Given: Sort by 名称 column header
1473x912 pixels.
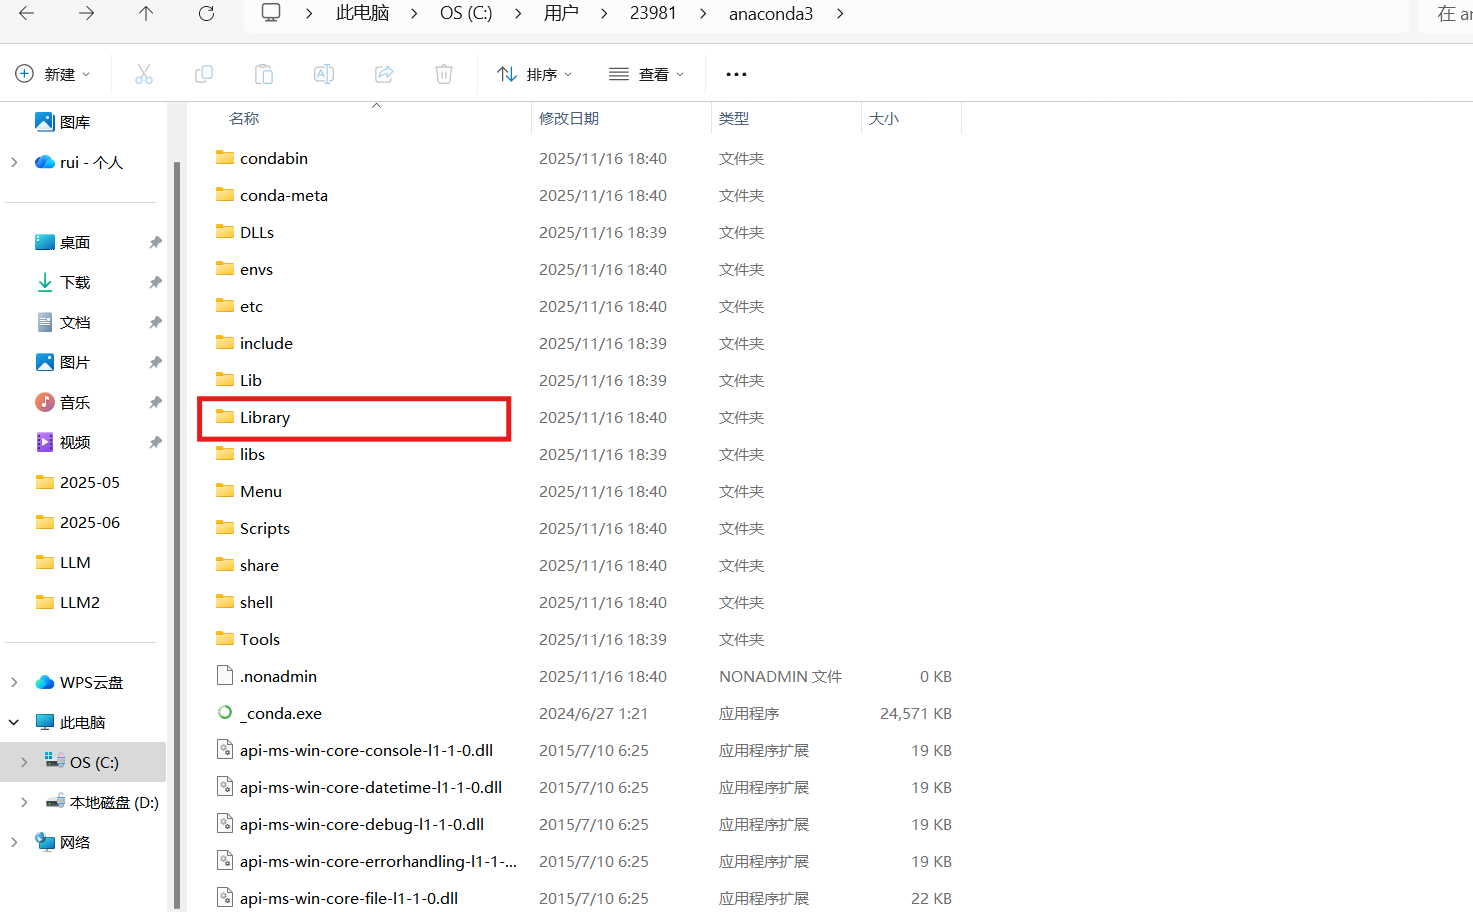Looking at the screenshot, I should (x=244, y=118).
